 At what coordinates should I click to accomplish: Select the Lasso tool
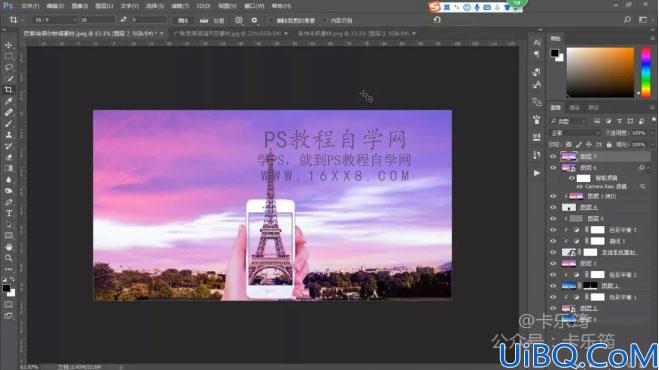pos(8,67)
